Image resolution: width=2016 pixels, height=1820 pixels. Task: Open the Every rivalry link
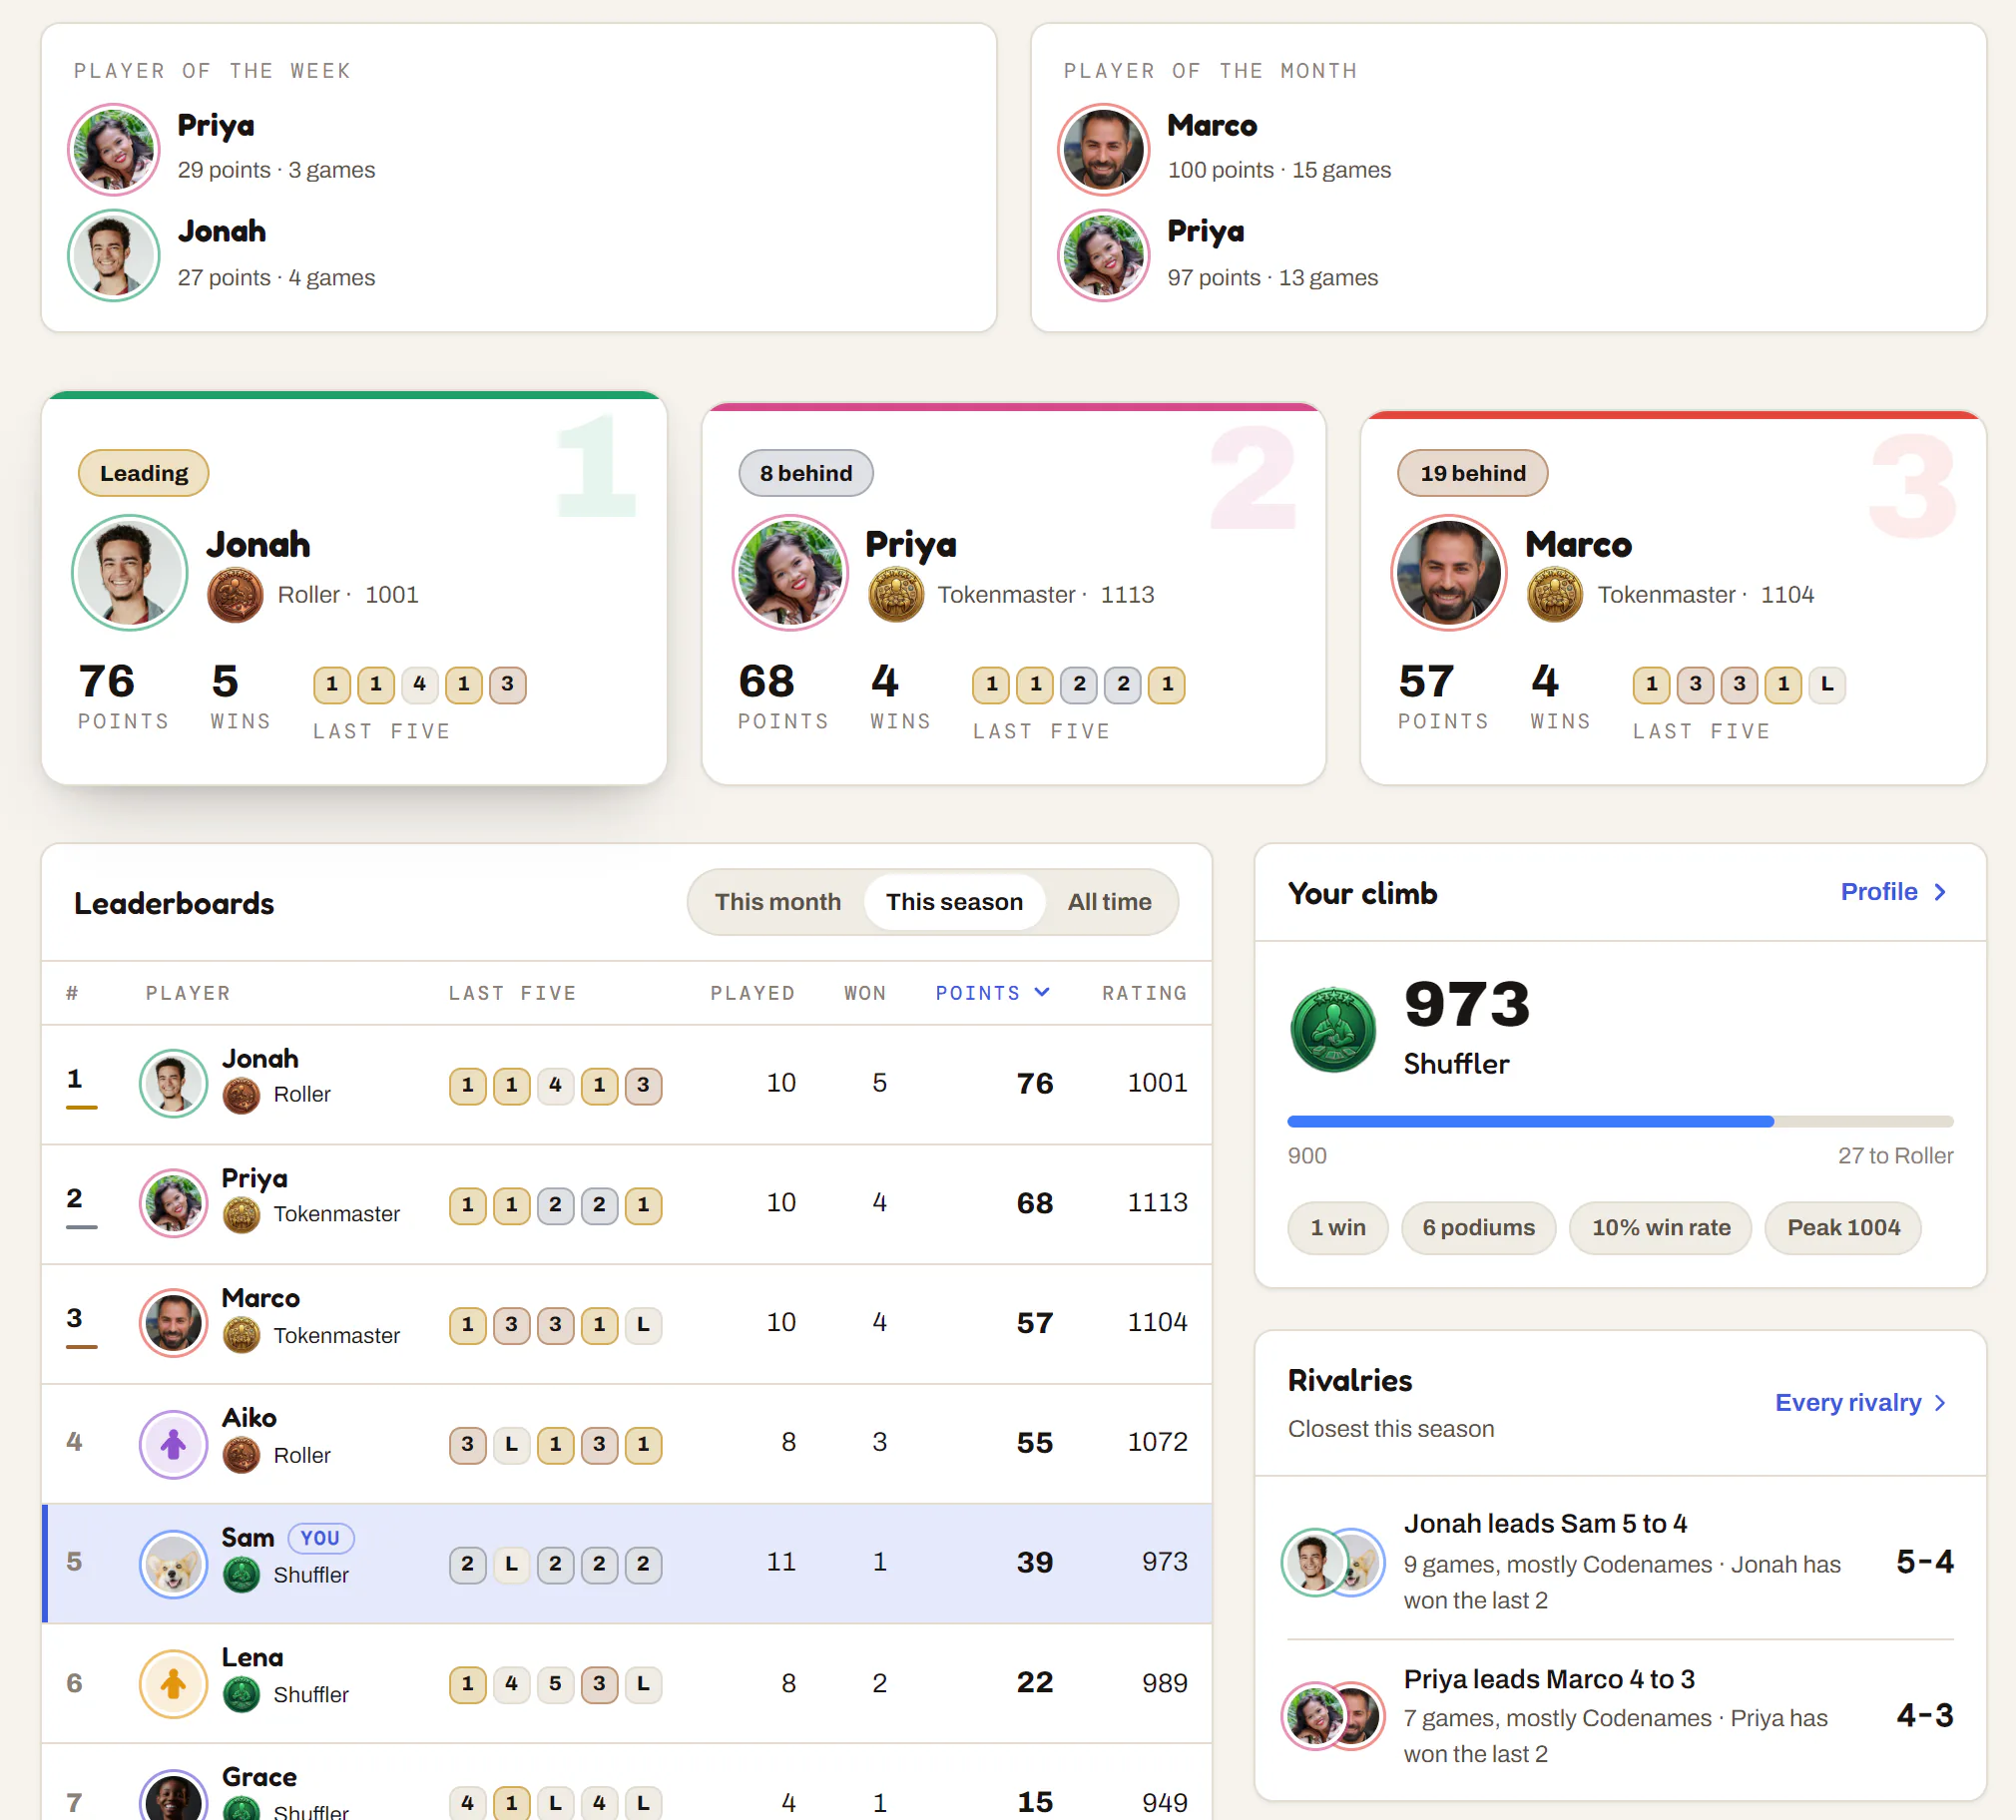[1861, 1403]
